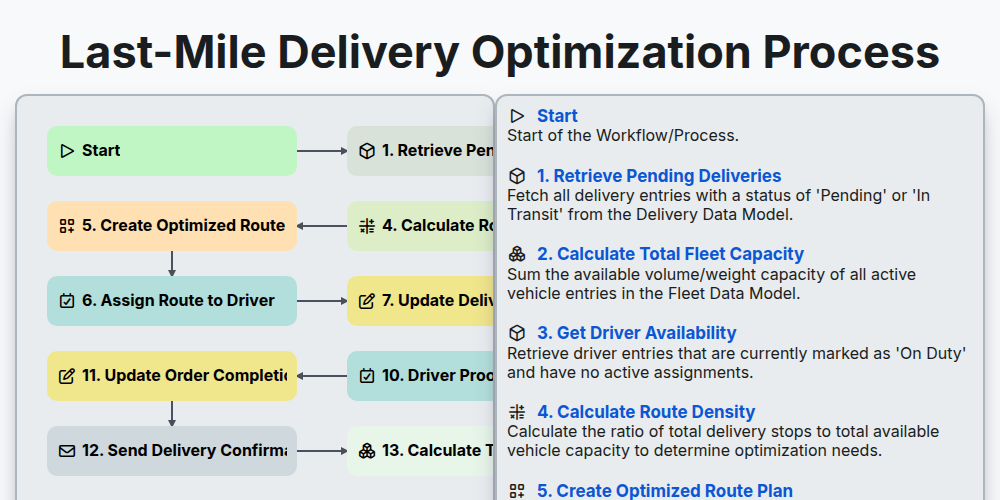Click the cube icon beside Retrieve Pending Deliveries heading
The width and height of the screenshot is (1000, 500).
pyautogui.click(x=517, y=176)
